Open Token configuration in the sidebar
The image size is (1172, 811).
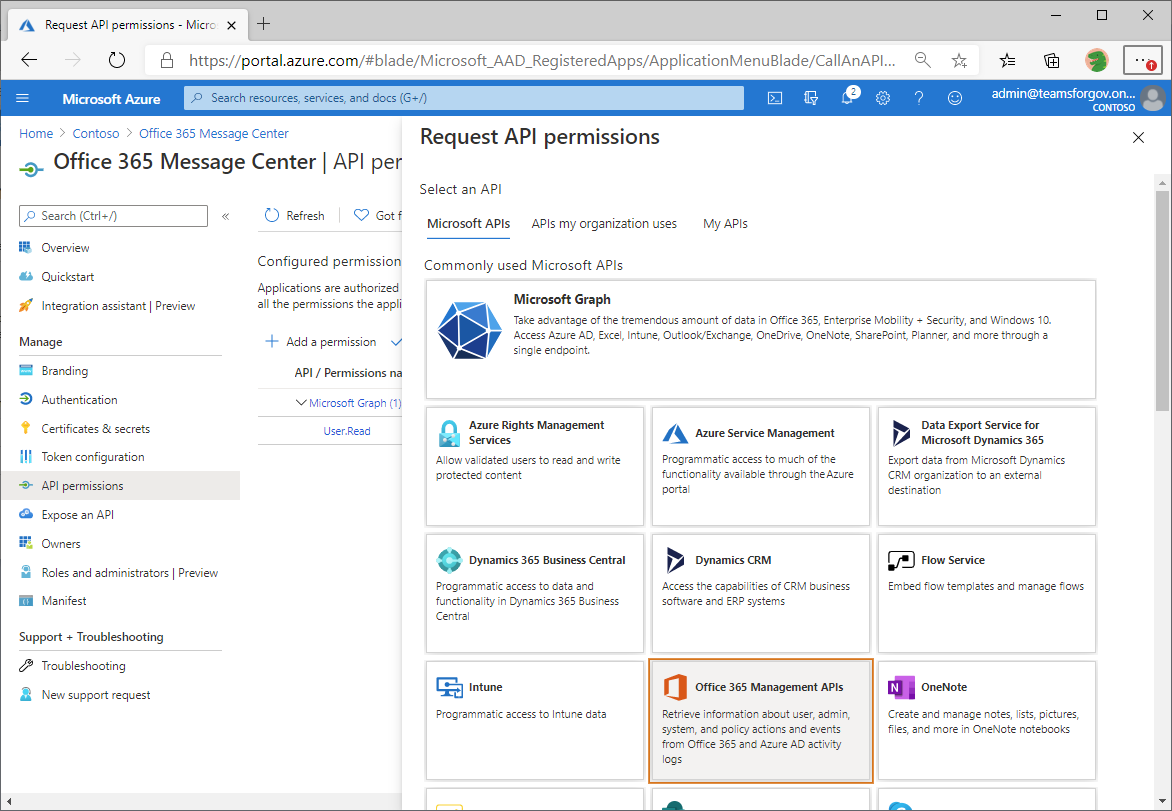tap(92, 456)
